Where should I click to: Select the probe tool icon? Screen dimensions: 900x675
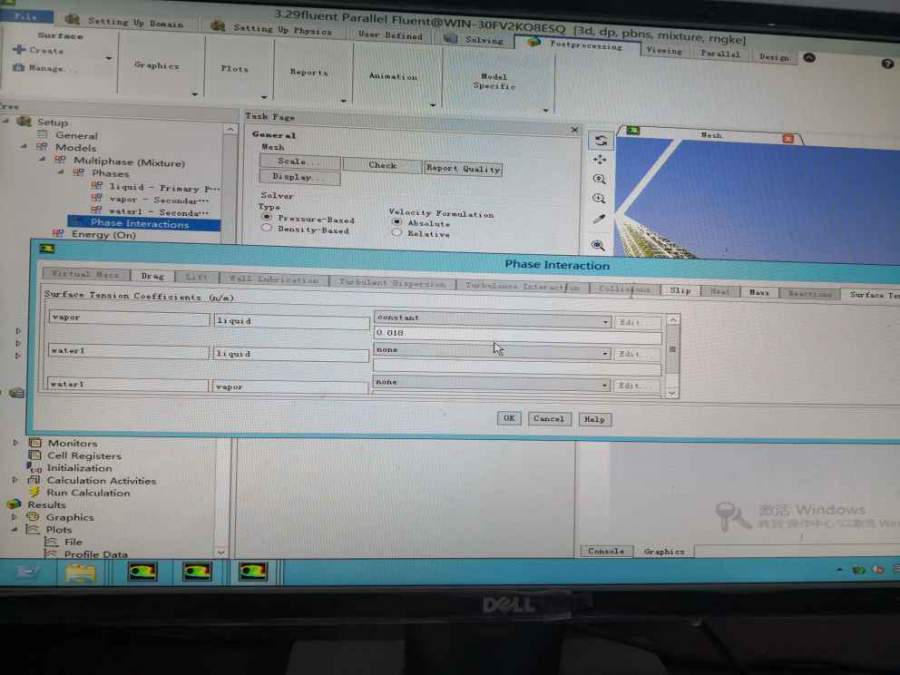[x=599, y=219]
